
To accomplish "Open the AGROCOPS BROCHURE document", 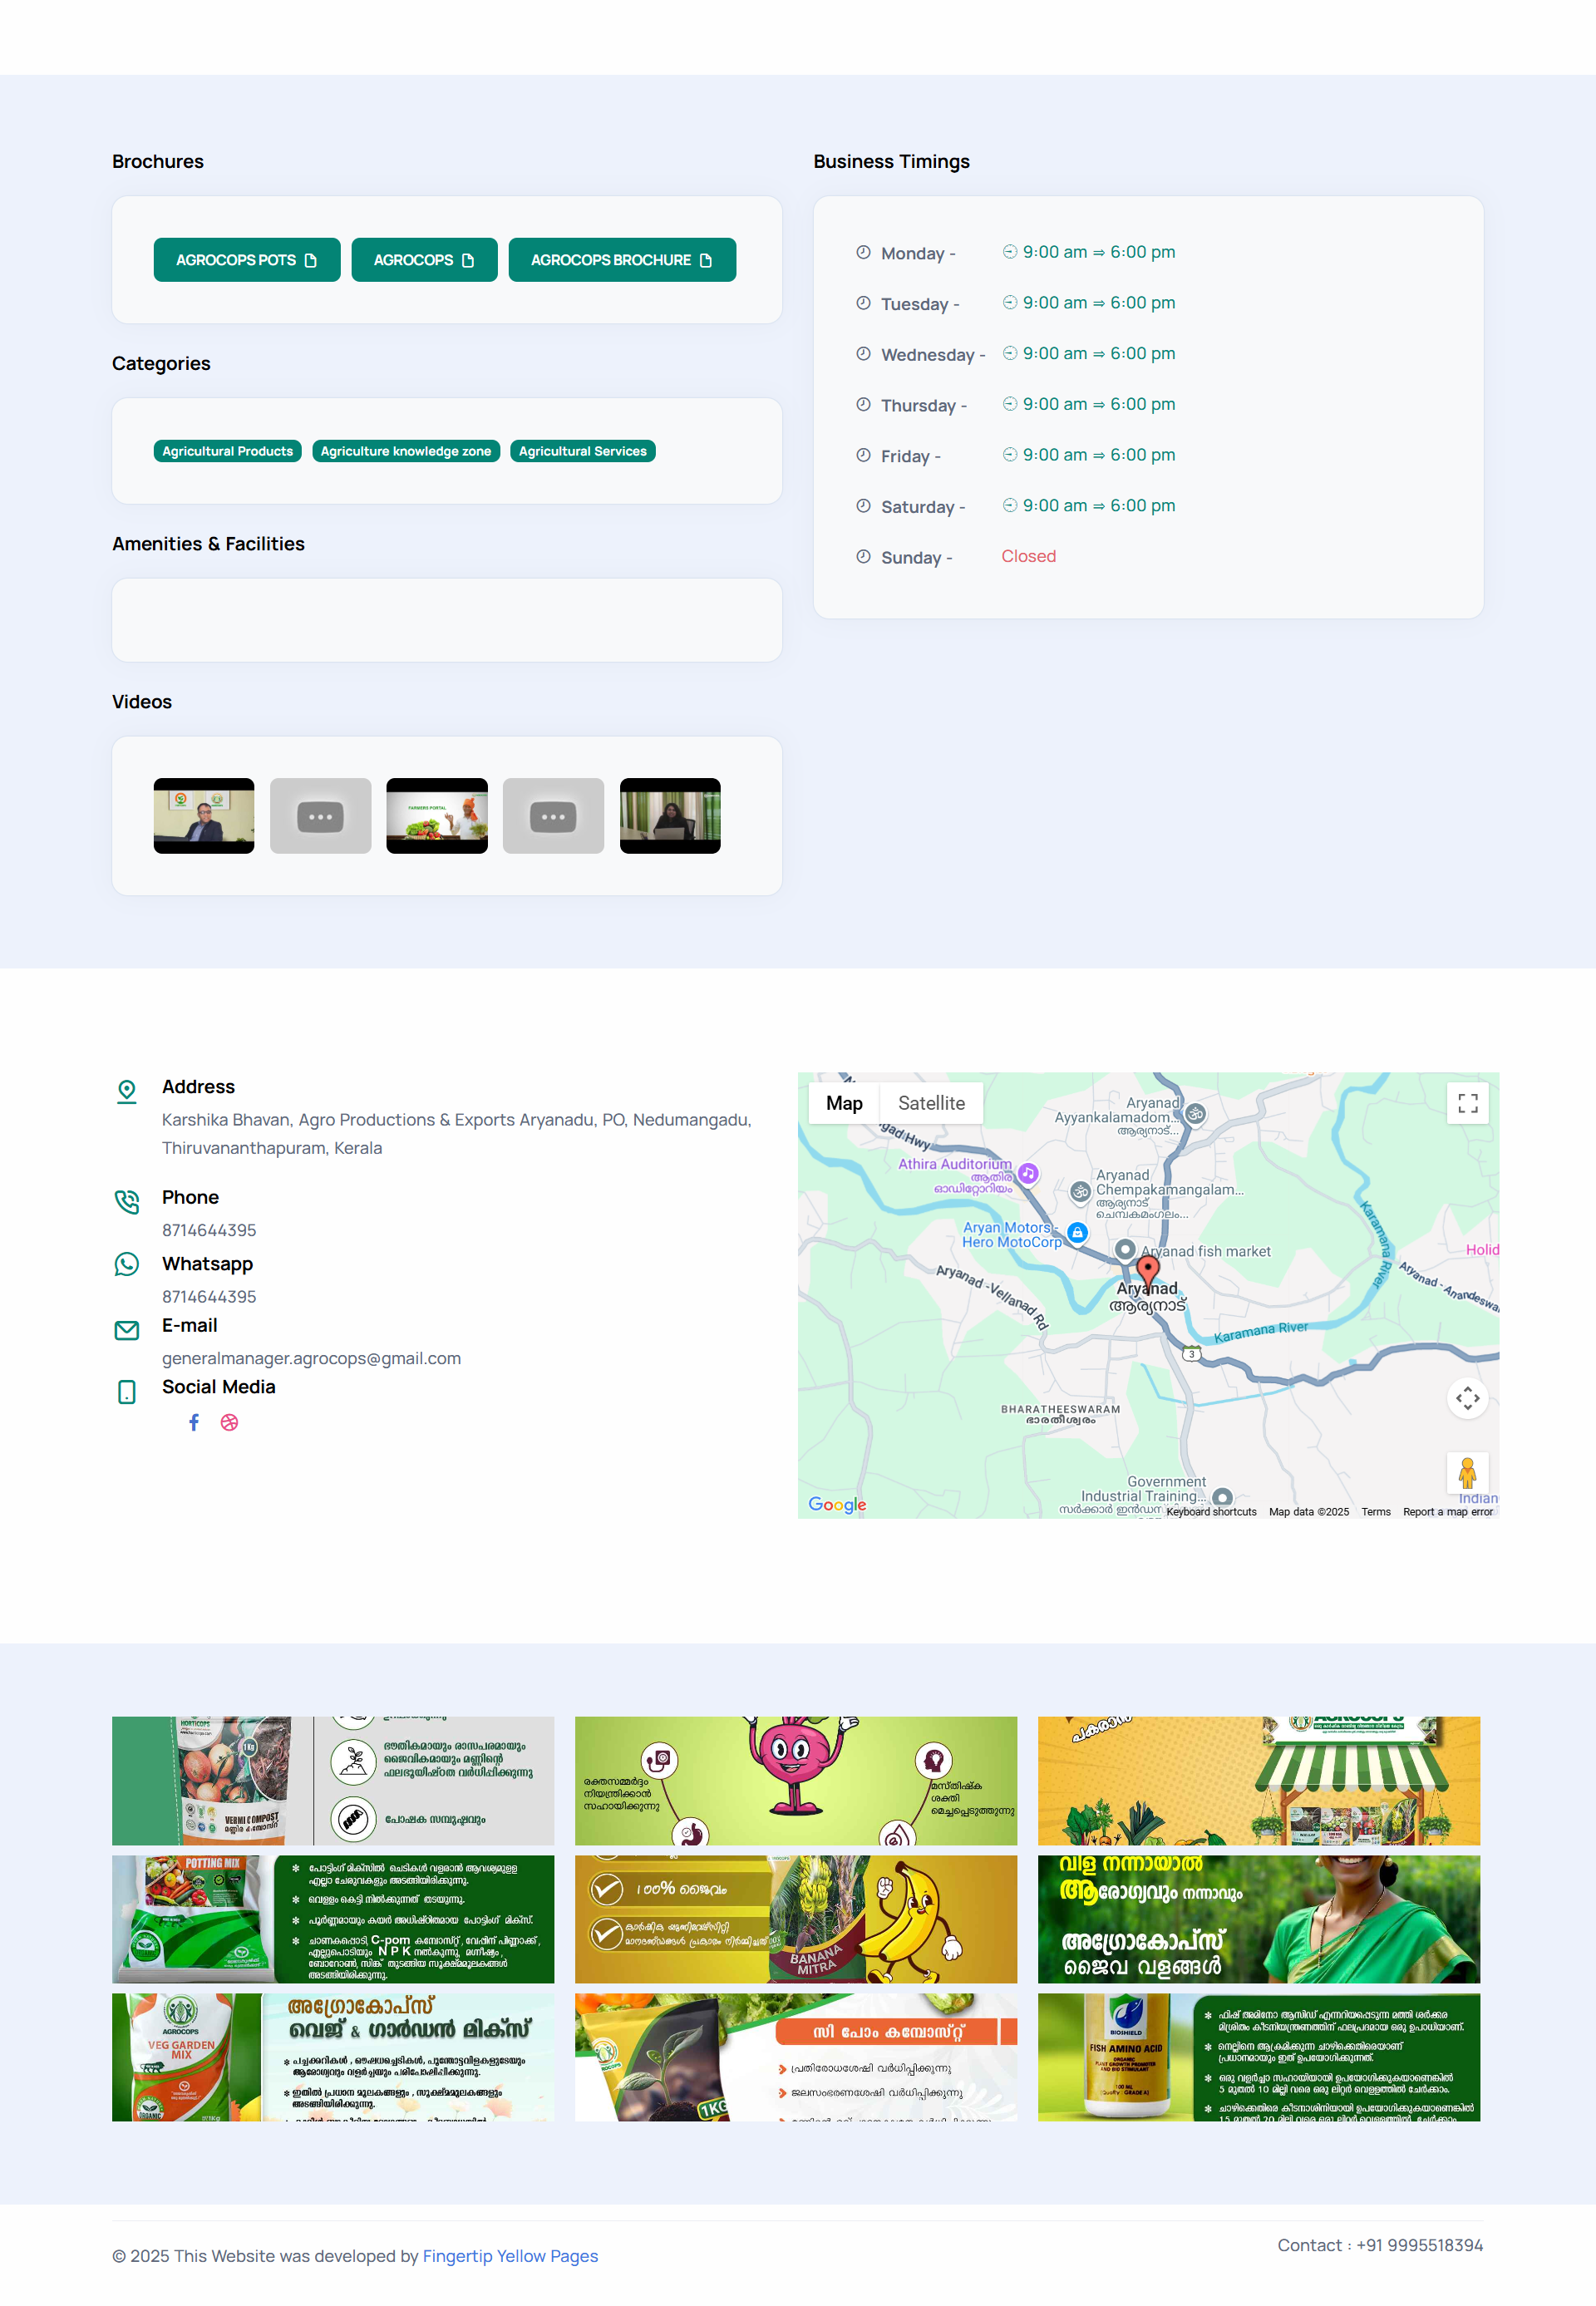I will (622, 260).
